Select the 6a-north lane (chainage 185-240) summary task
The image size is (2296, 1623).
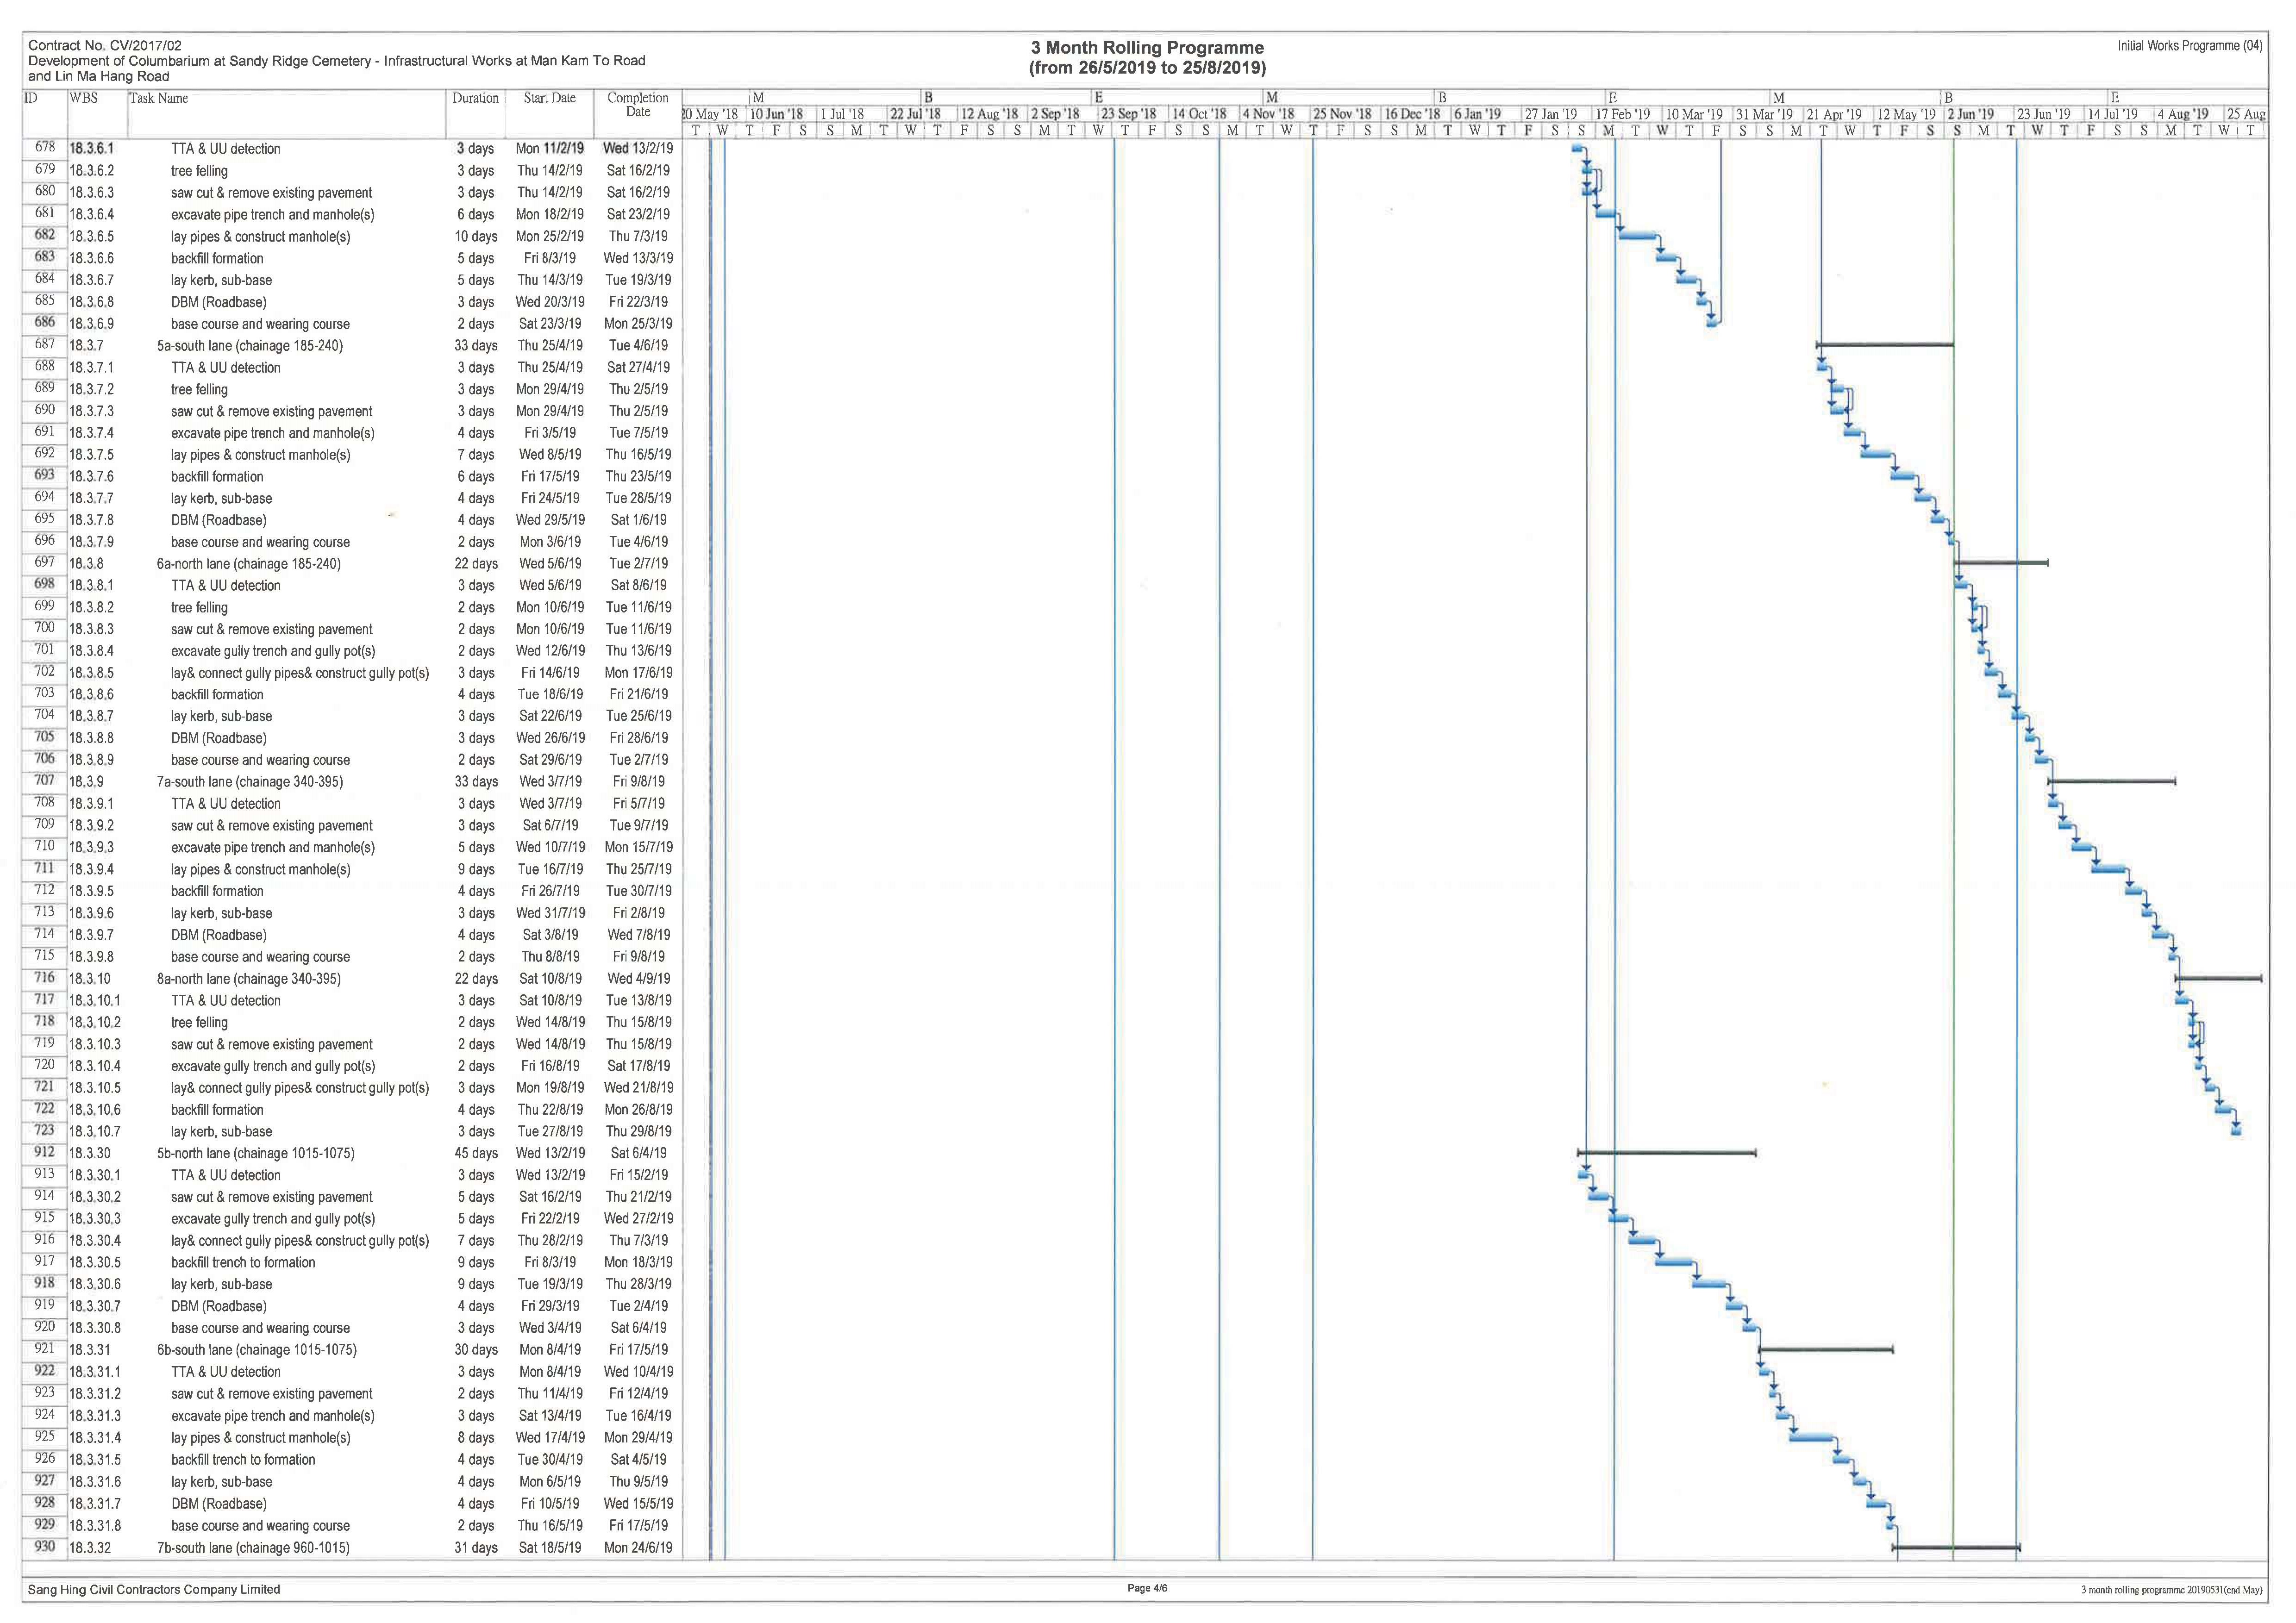[248, 564]
